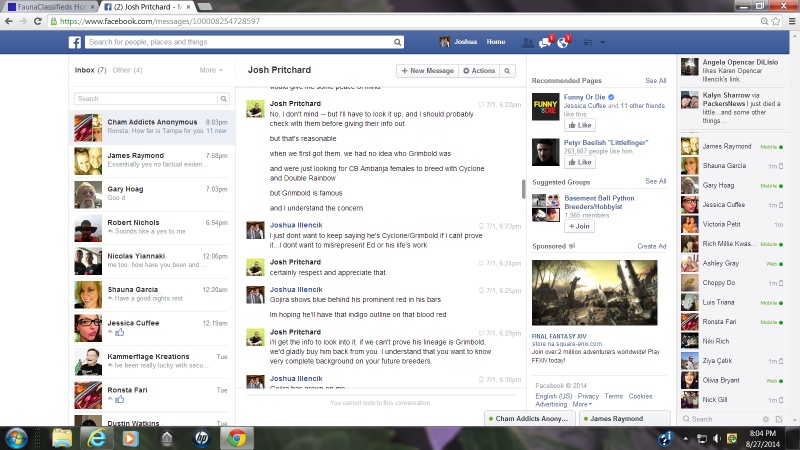Open the Final Fantasy XIV ad image
This screenshot has height=450, width=800.
point(594,293)
